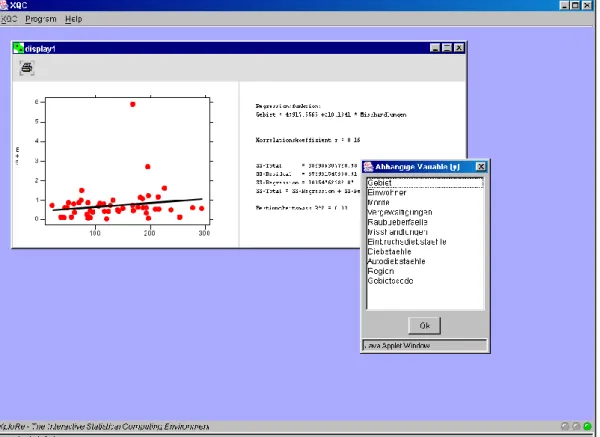Click the green status indicator at bottom right
This screenshot has width=600, height=437.
pos(587,426)
